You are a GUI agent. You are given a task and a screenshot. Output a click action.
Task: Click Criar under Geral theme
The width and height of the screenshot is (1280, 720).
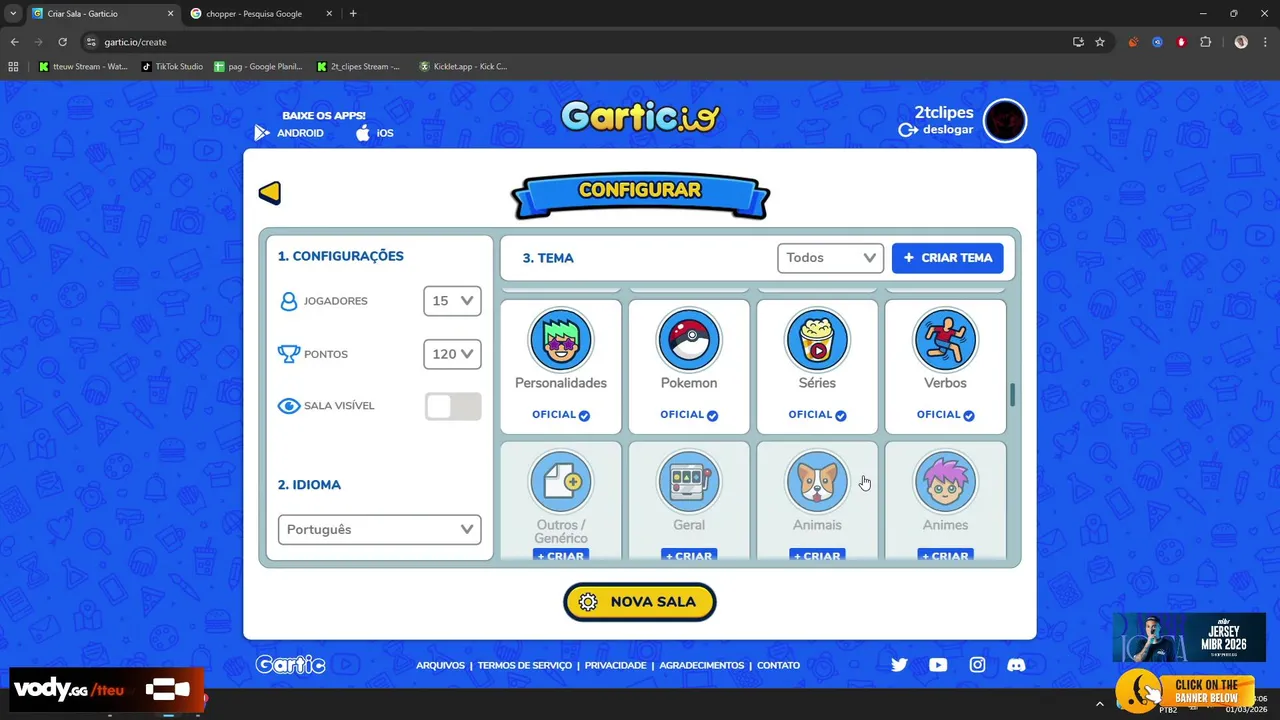[x=689, y=555]
